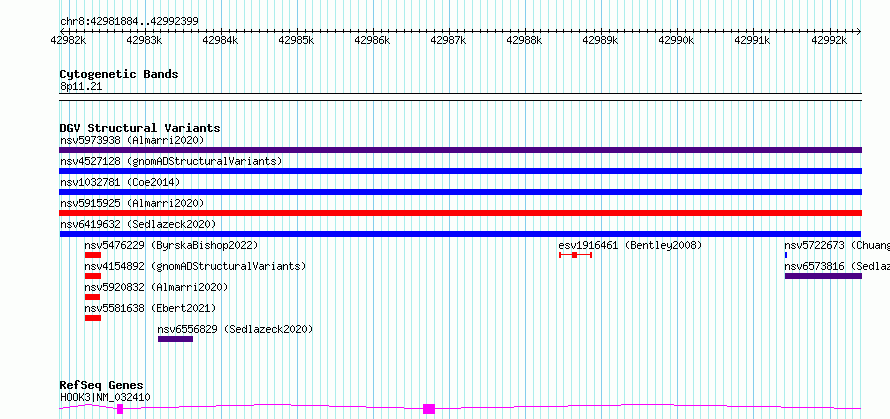Open the nsv5722673 (Chuang label
Screen dimensions: 890x419
click(837, 245)
